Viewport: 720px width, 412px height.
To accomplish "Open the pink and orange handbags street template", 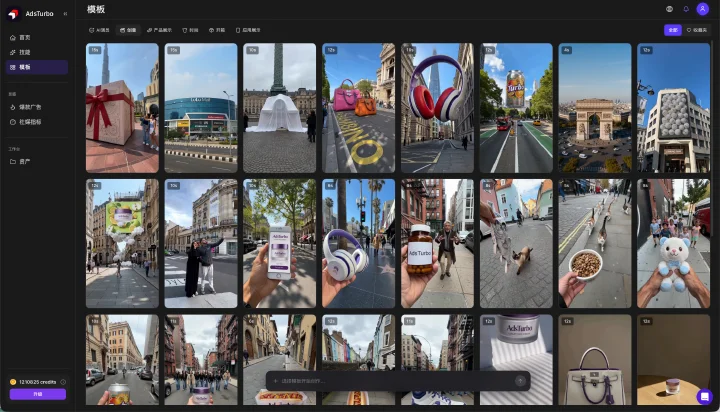I will 359,108.
